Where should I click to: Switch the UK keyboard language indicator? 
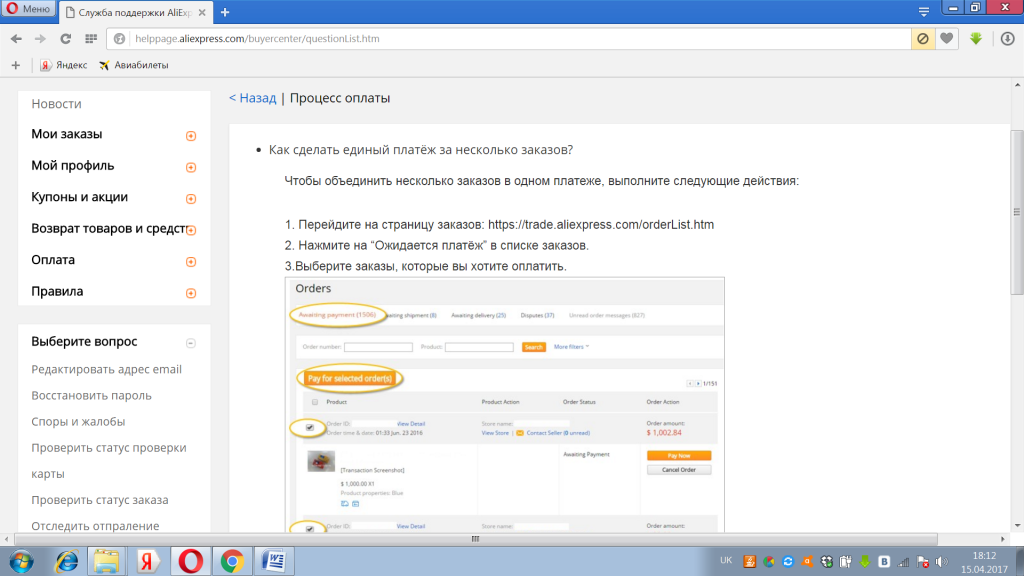coord(726,560)
